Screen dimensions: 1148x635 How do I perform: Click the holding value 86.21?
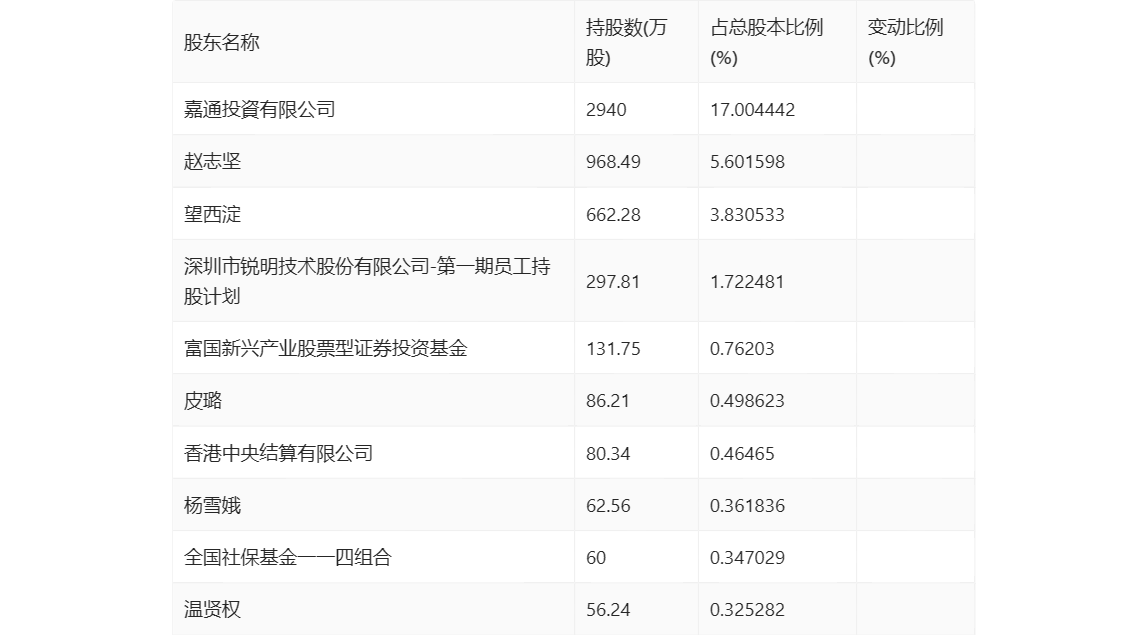tap(608, 401)
